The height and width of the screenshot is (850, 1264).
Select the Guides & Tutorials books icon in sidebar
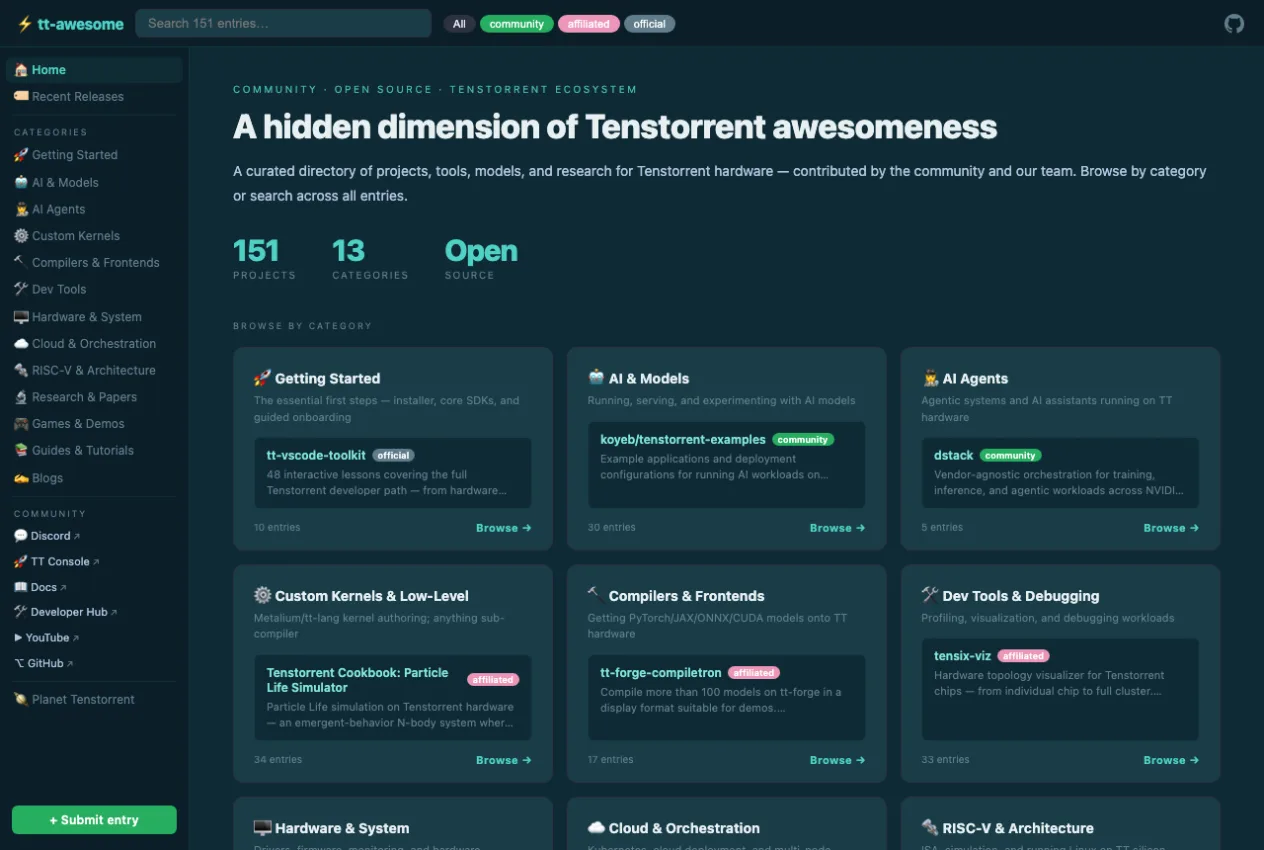click(21, 450)
